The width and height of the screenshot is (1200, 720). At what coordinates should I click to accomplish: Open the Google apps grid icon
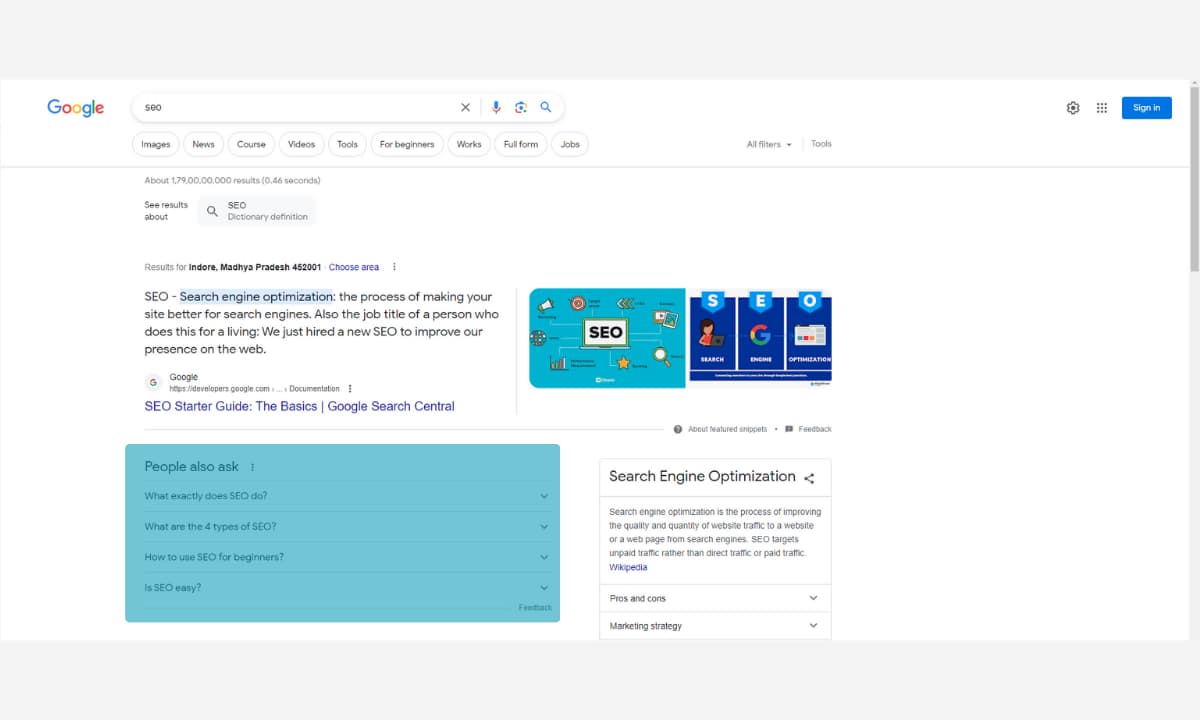point(1102,108)
